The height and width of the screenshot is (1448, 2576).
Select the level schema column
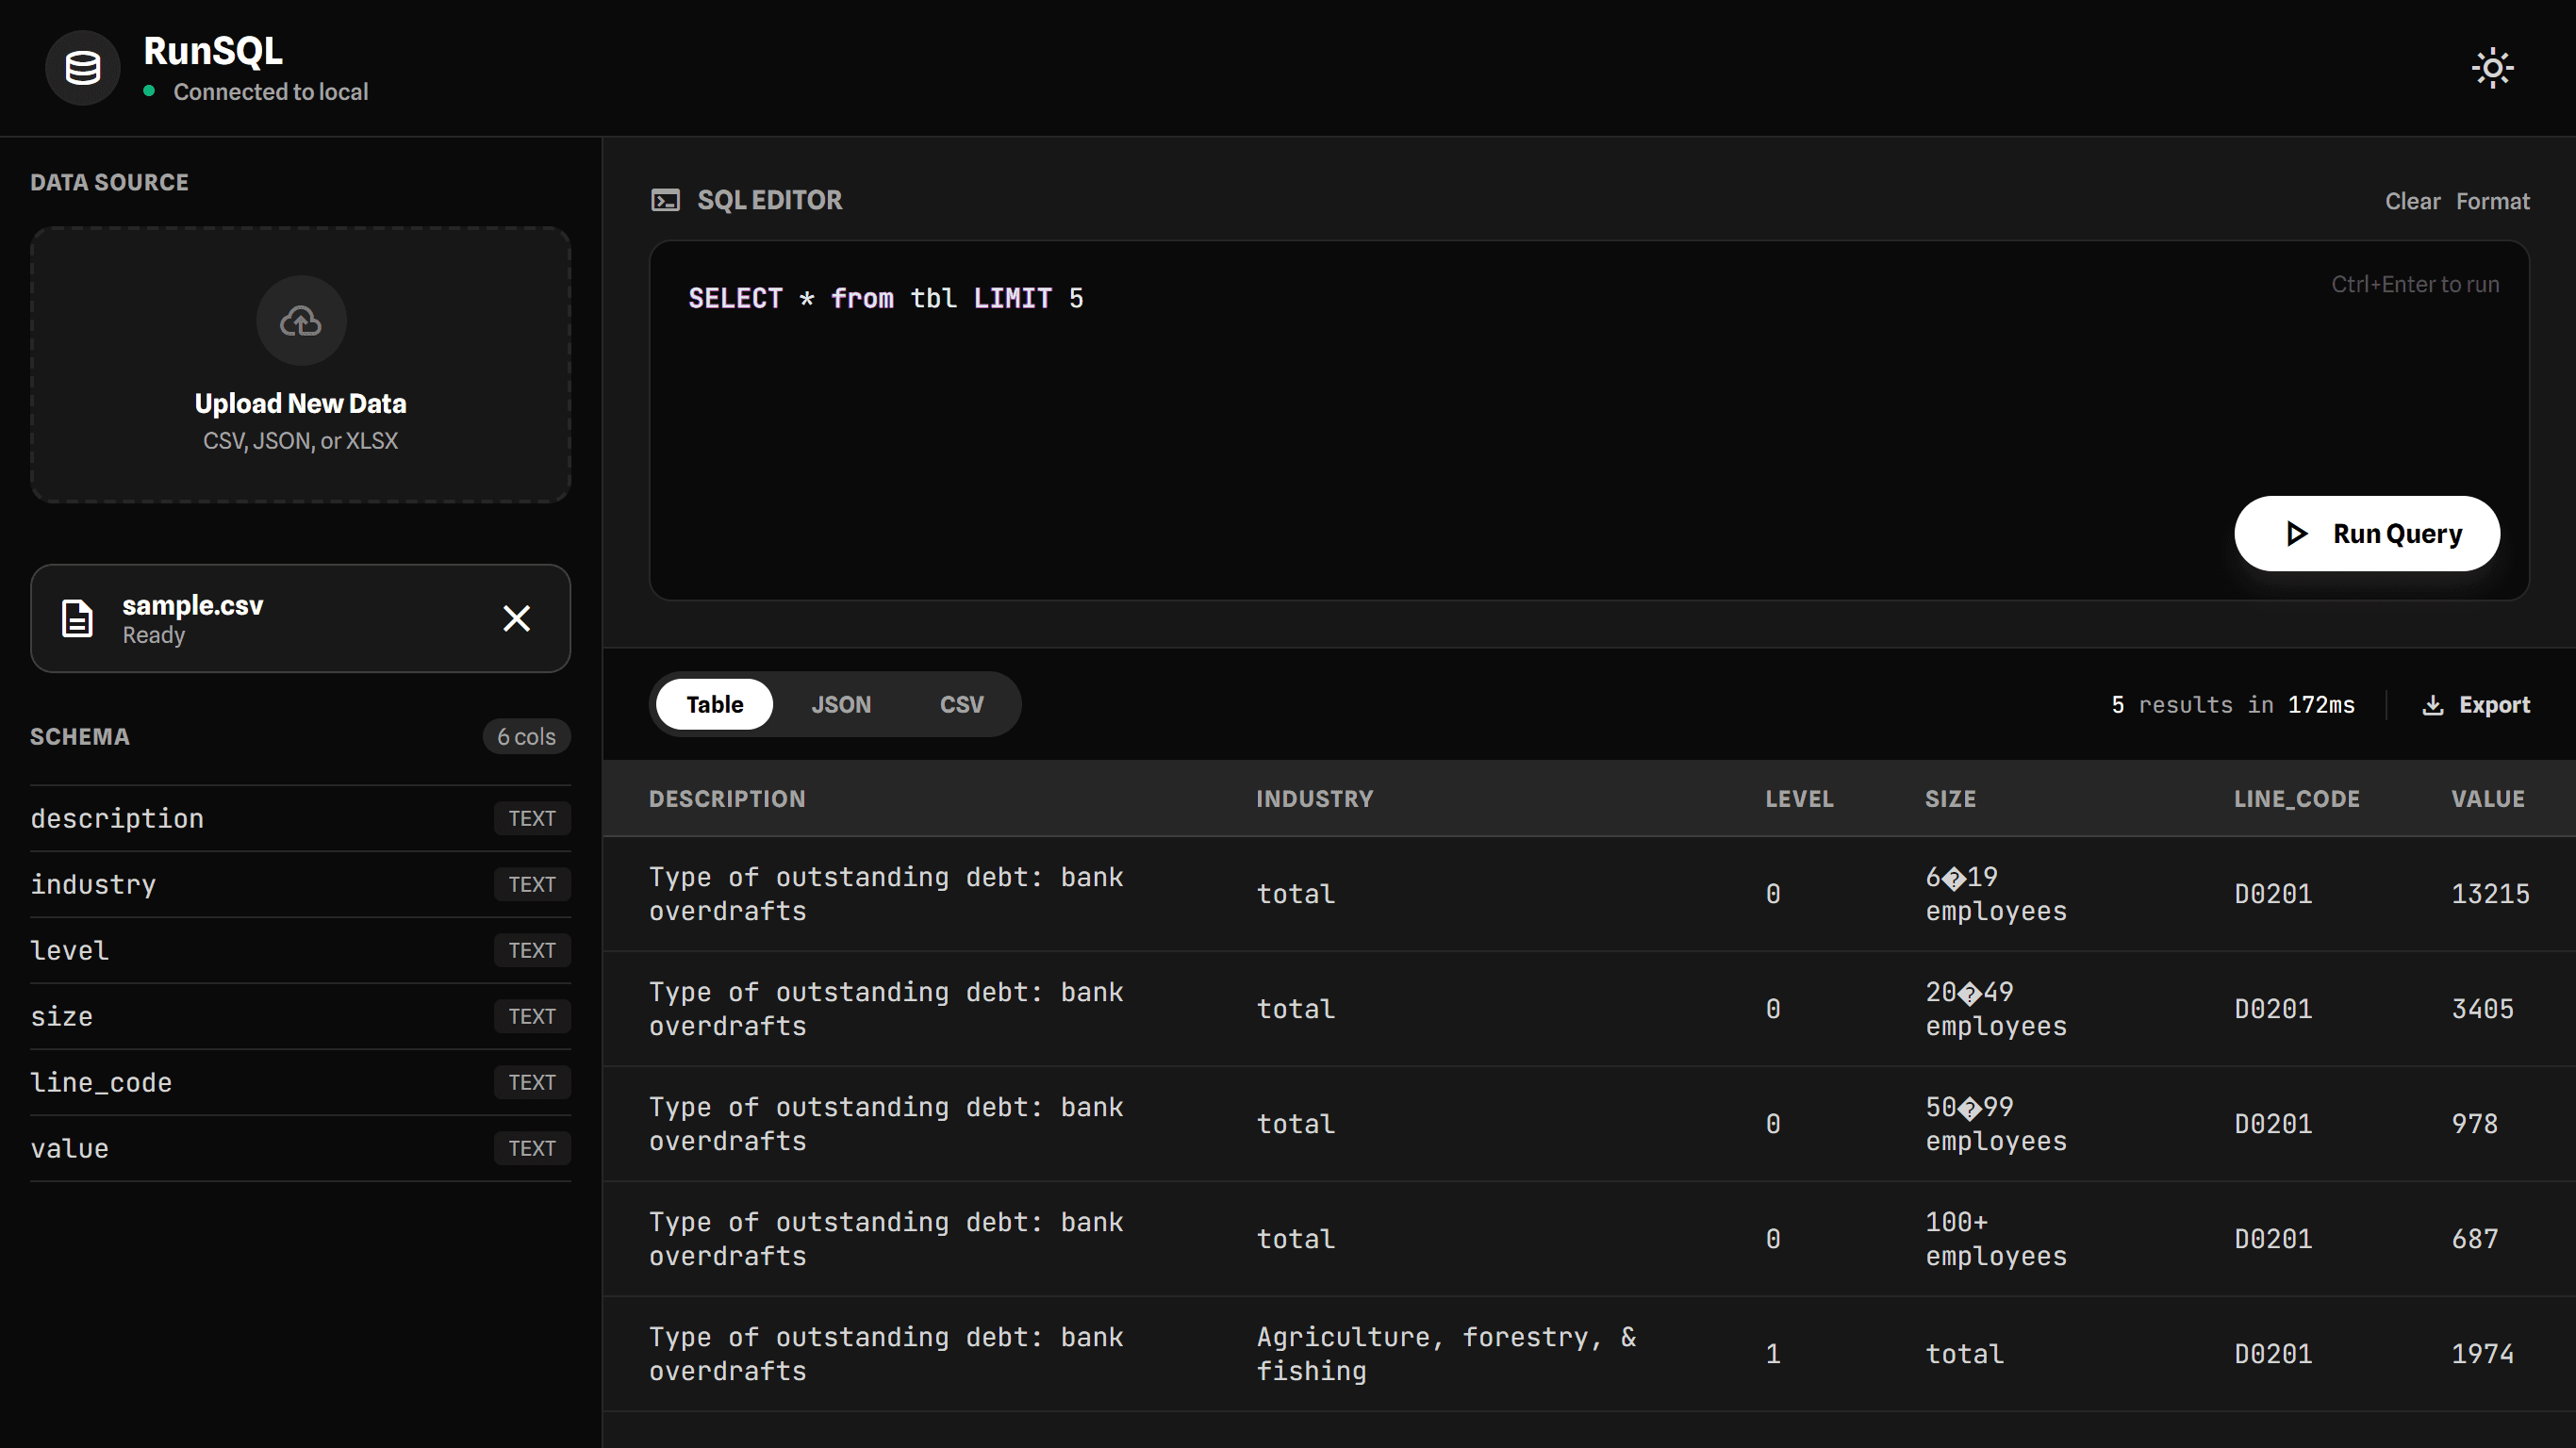click(x=300, y=950)
